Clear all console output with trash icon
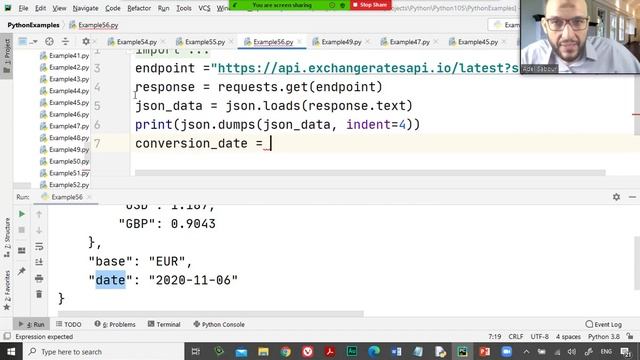This screenshot has width=640, height=360. [x=39, y=294]
